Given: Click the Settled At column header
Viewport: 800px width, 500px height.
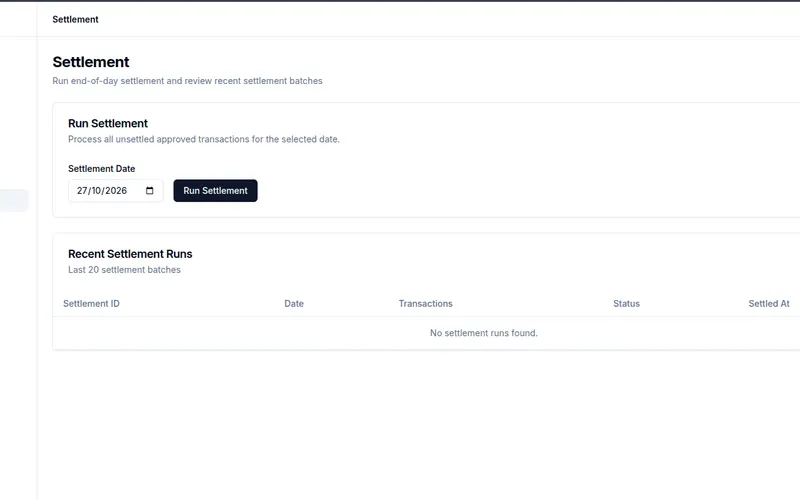Looking at the screenshot, I should pyautogui.click(x=769, y=304).
